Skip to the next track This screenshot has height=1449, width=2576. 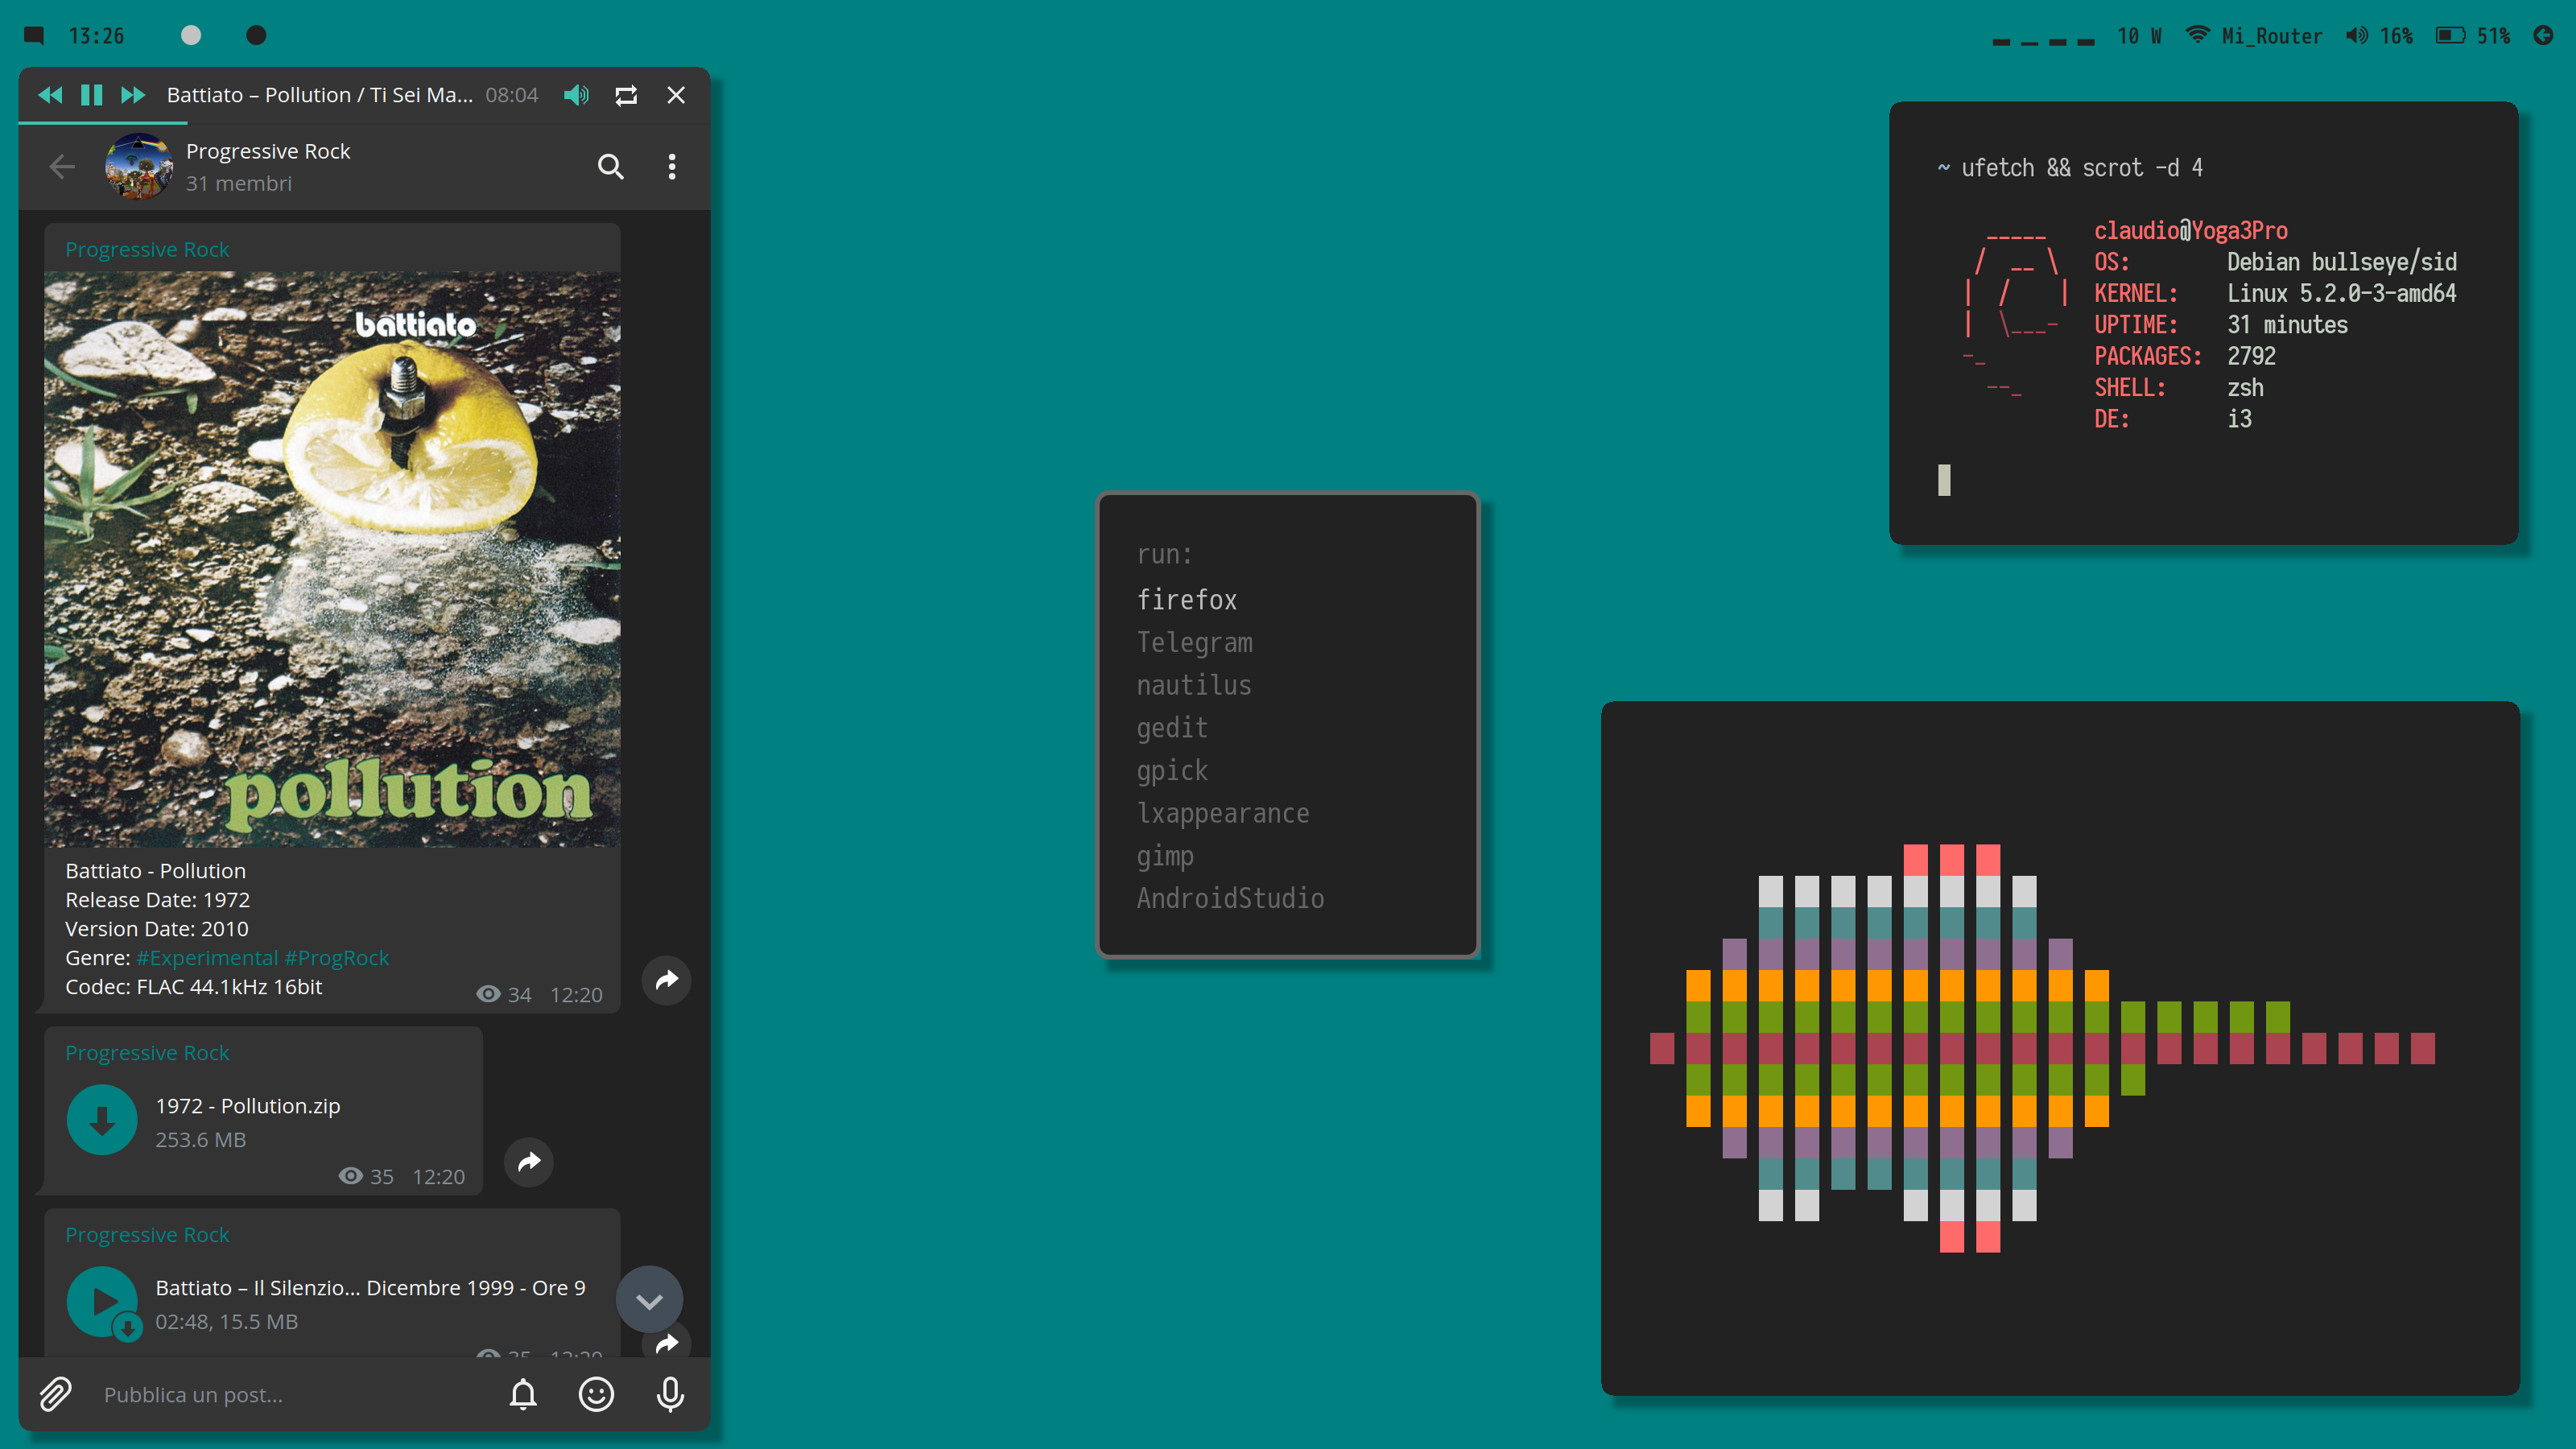coord(133,95)
